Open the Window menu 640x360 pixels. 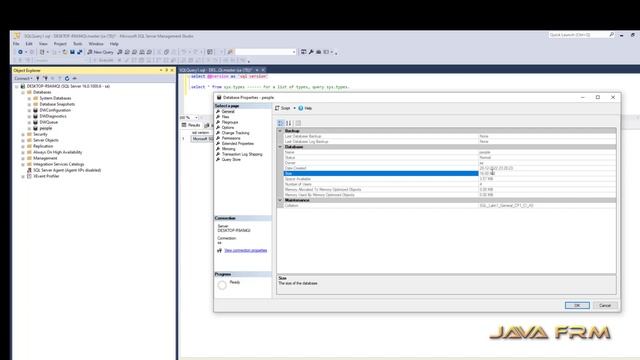(96, 44)
